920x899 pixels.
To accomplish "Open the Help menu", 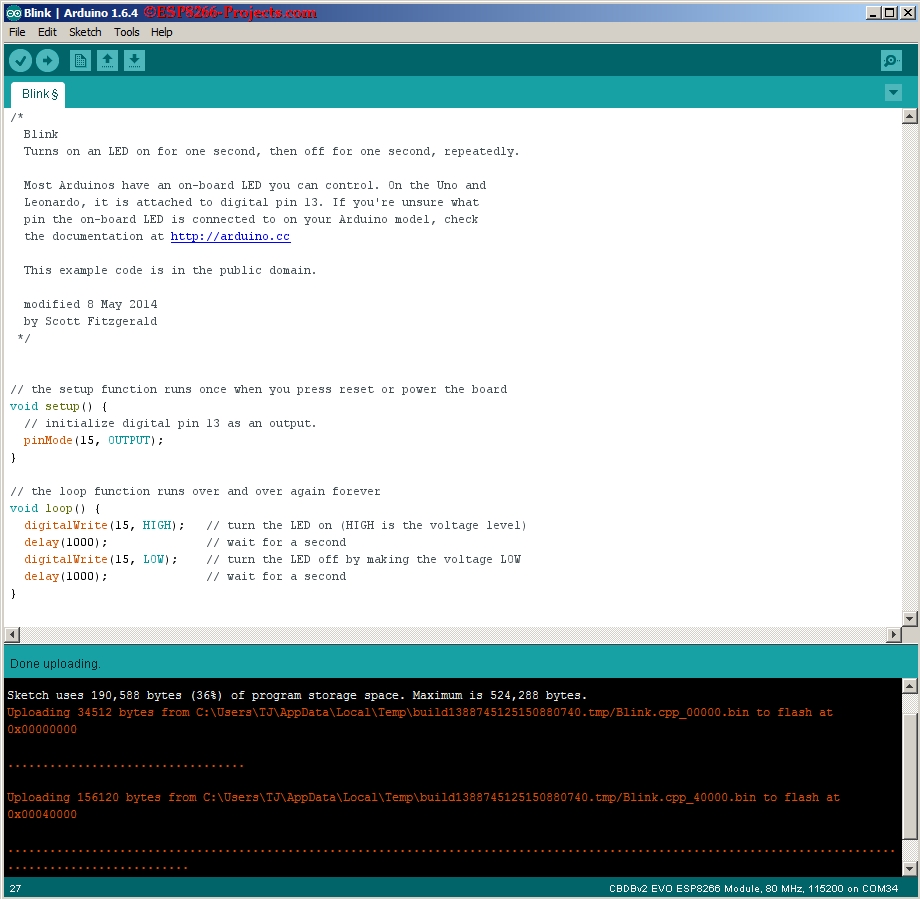I will (x=161, y=32).
